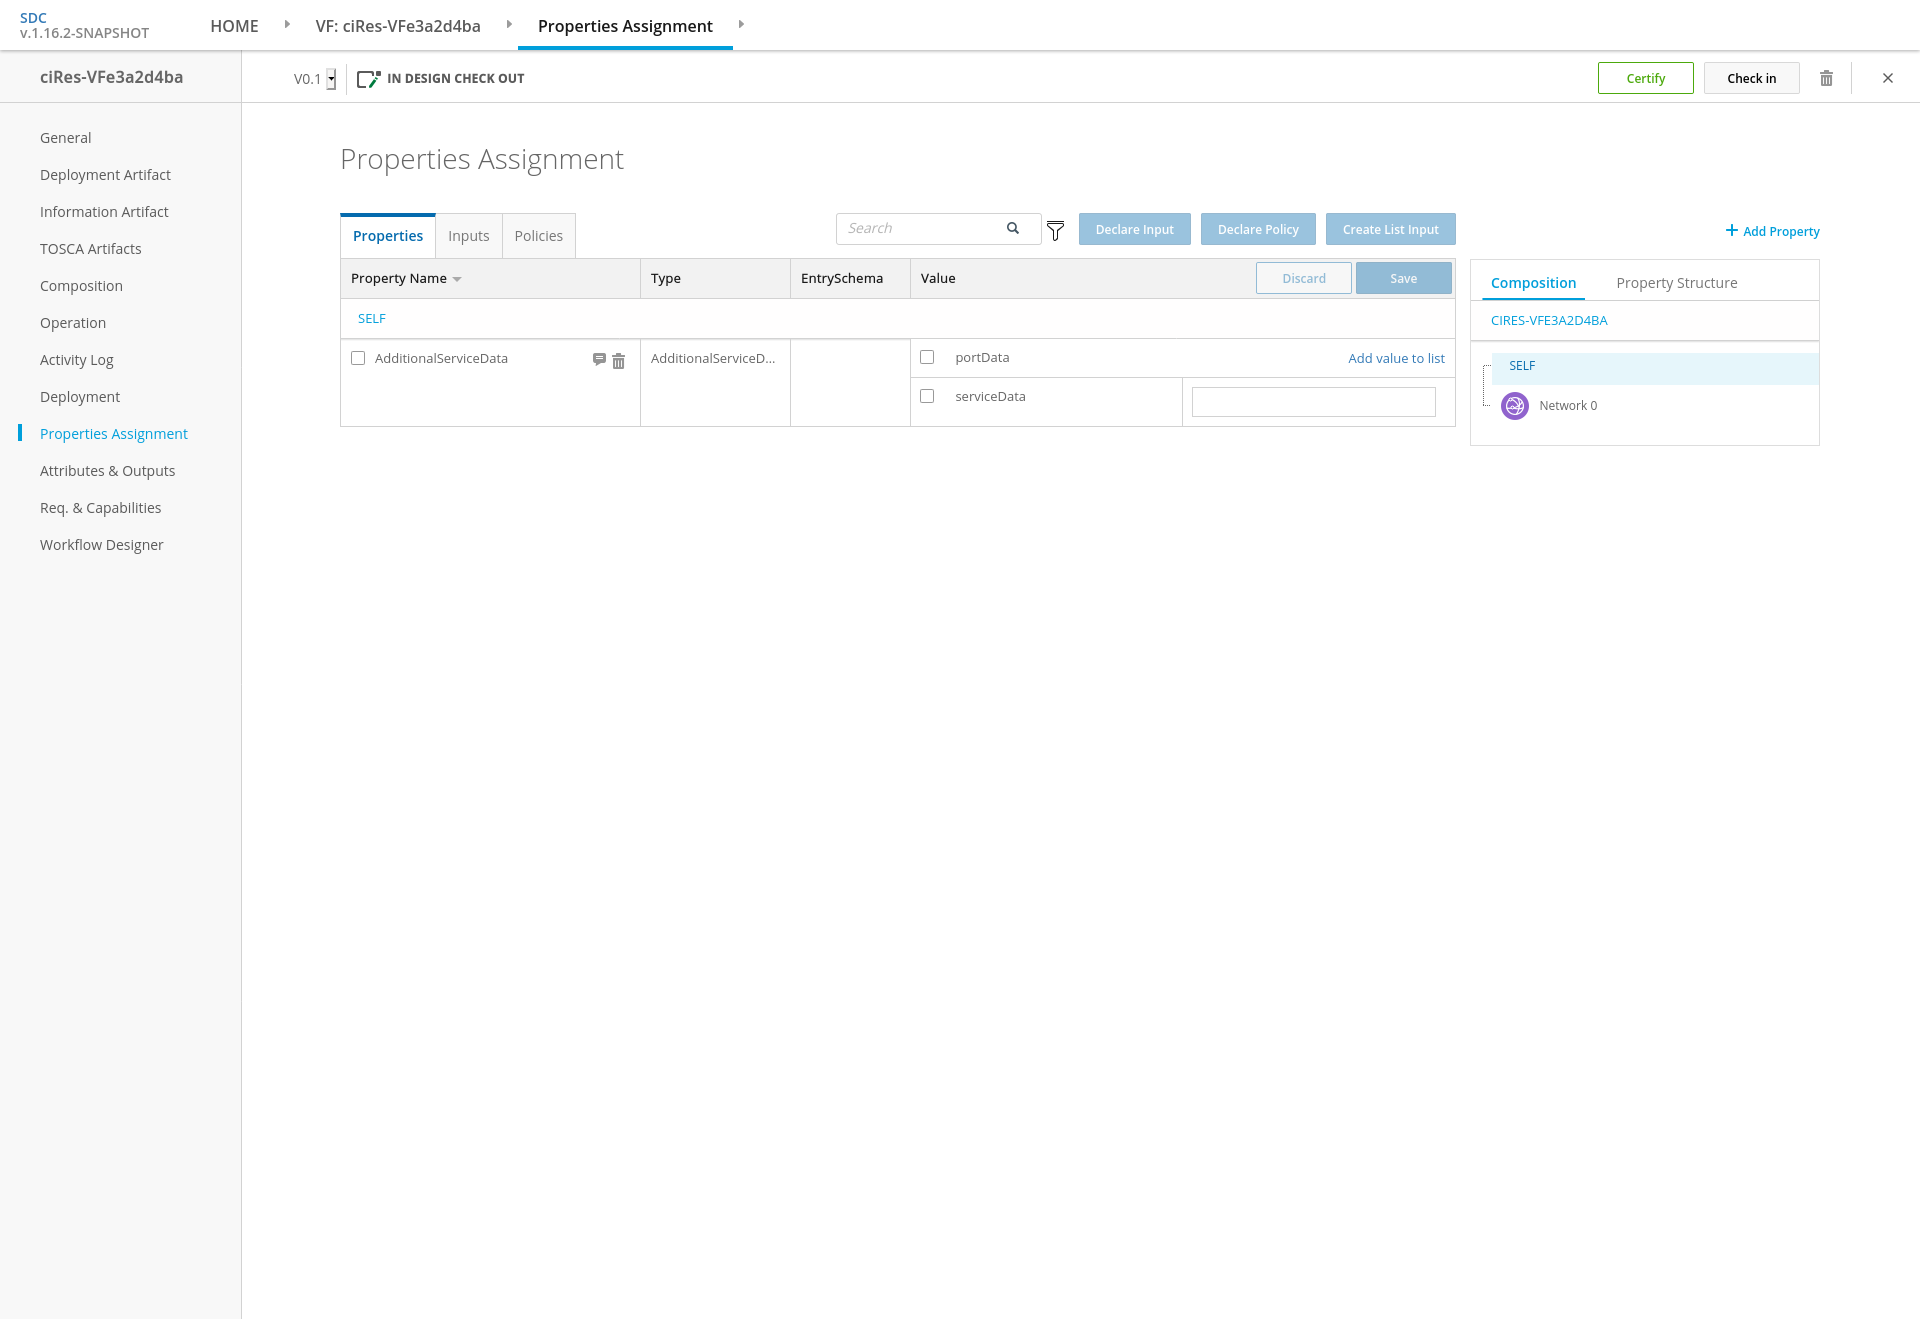The image size is (1920, 1319).
Task: Click the filter funnel icon
Action: (x=1055, y=231)
